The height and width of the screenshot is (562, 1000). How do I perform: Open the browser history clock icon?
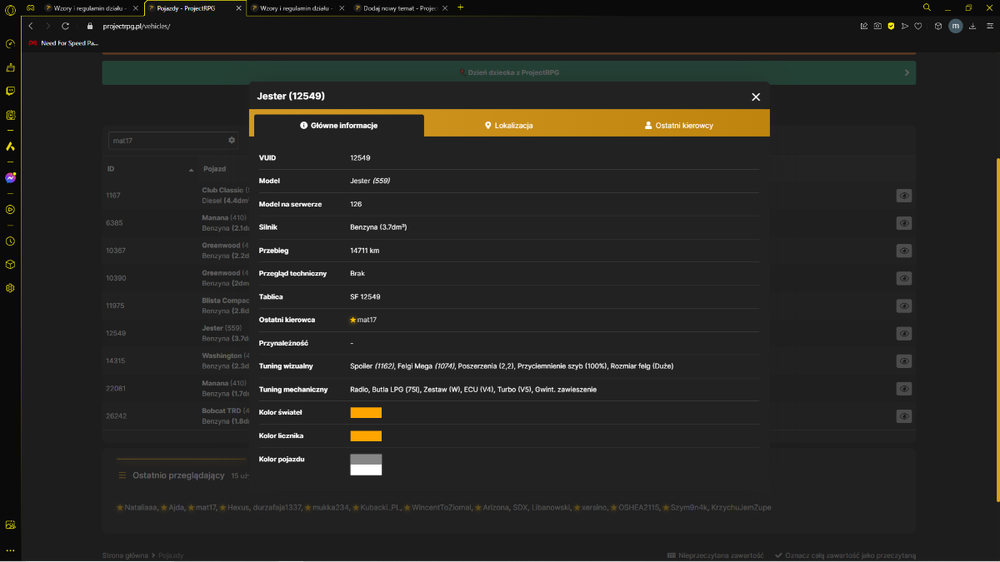pos(10,241)
